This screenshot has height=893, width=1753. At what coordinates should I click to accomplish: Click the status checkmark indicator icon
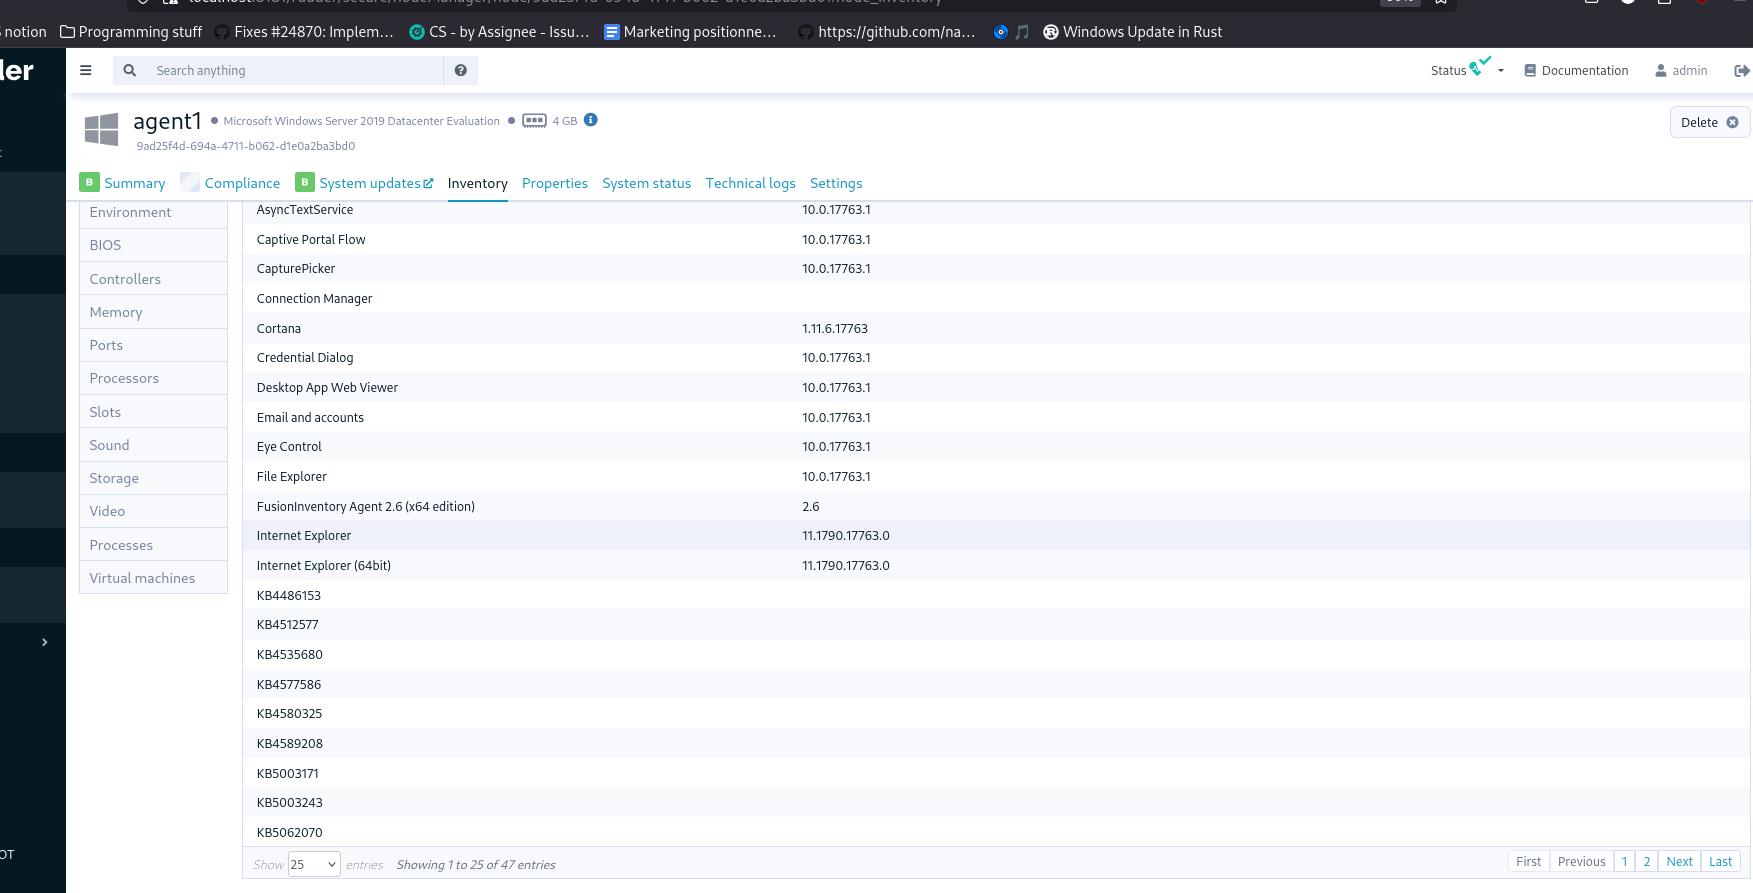pos(1480,66)
